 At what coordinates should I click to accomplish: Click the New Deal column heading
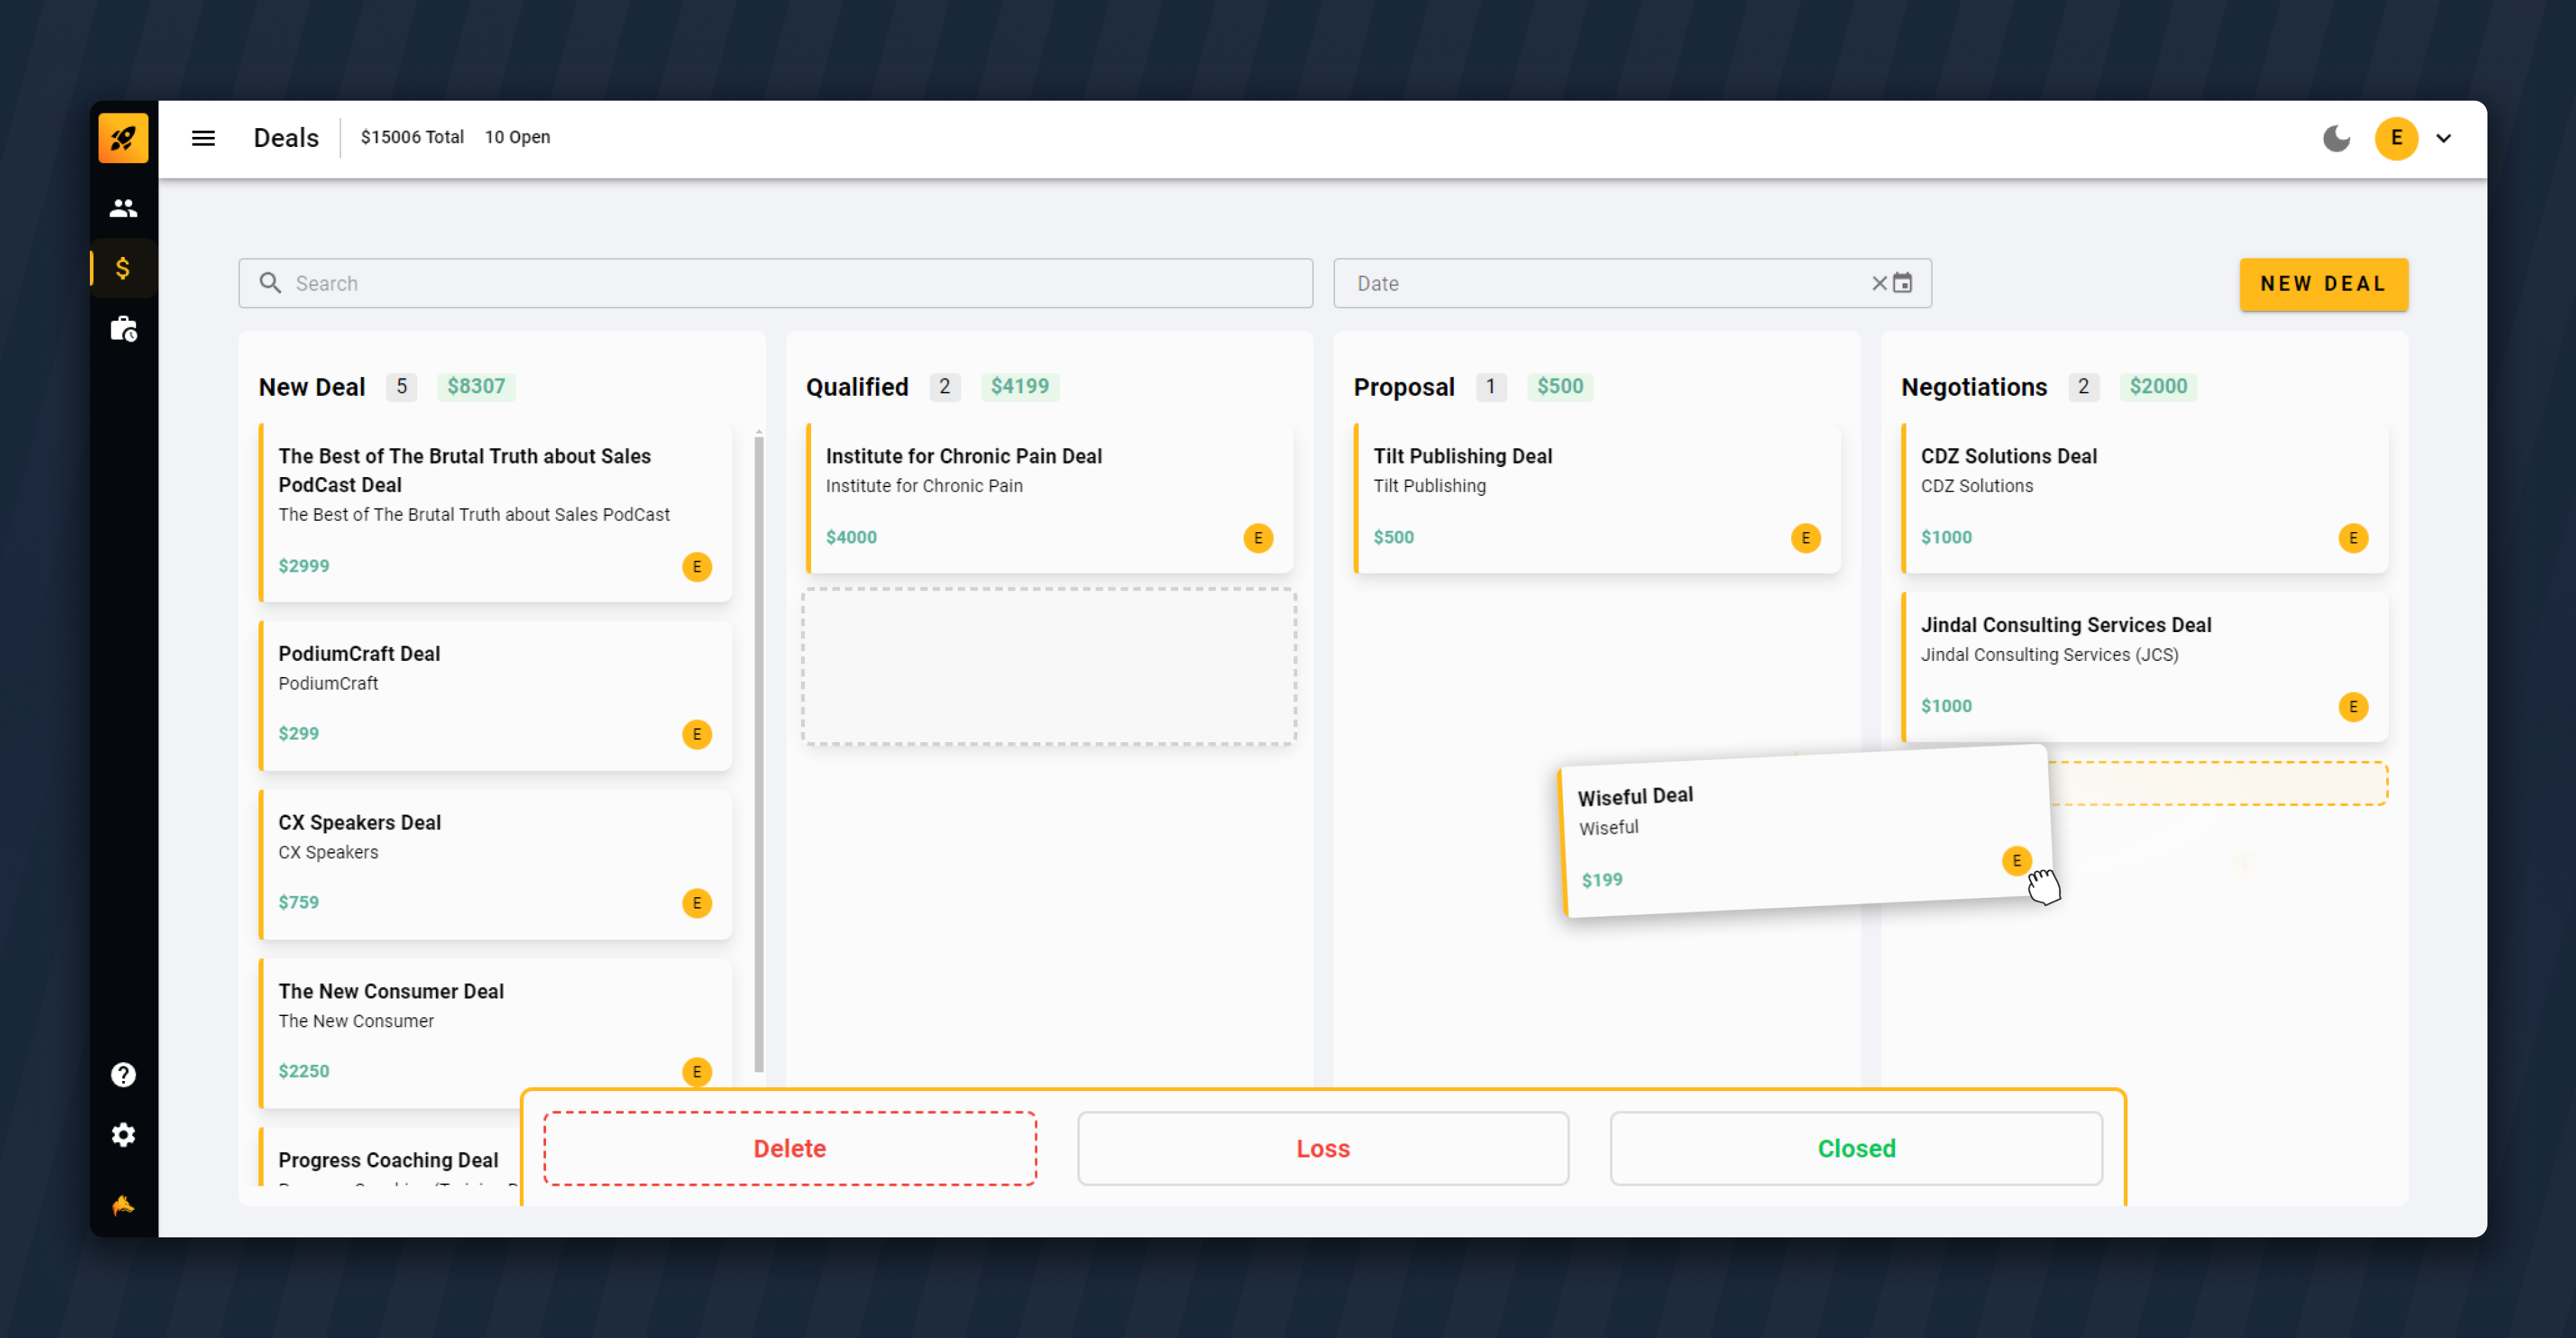click(312, 387)
